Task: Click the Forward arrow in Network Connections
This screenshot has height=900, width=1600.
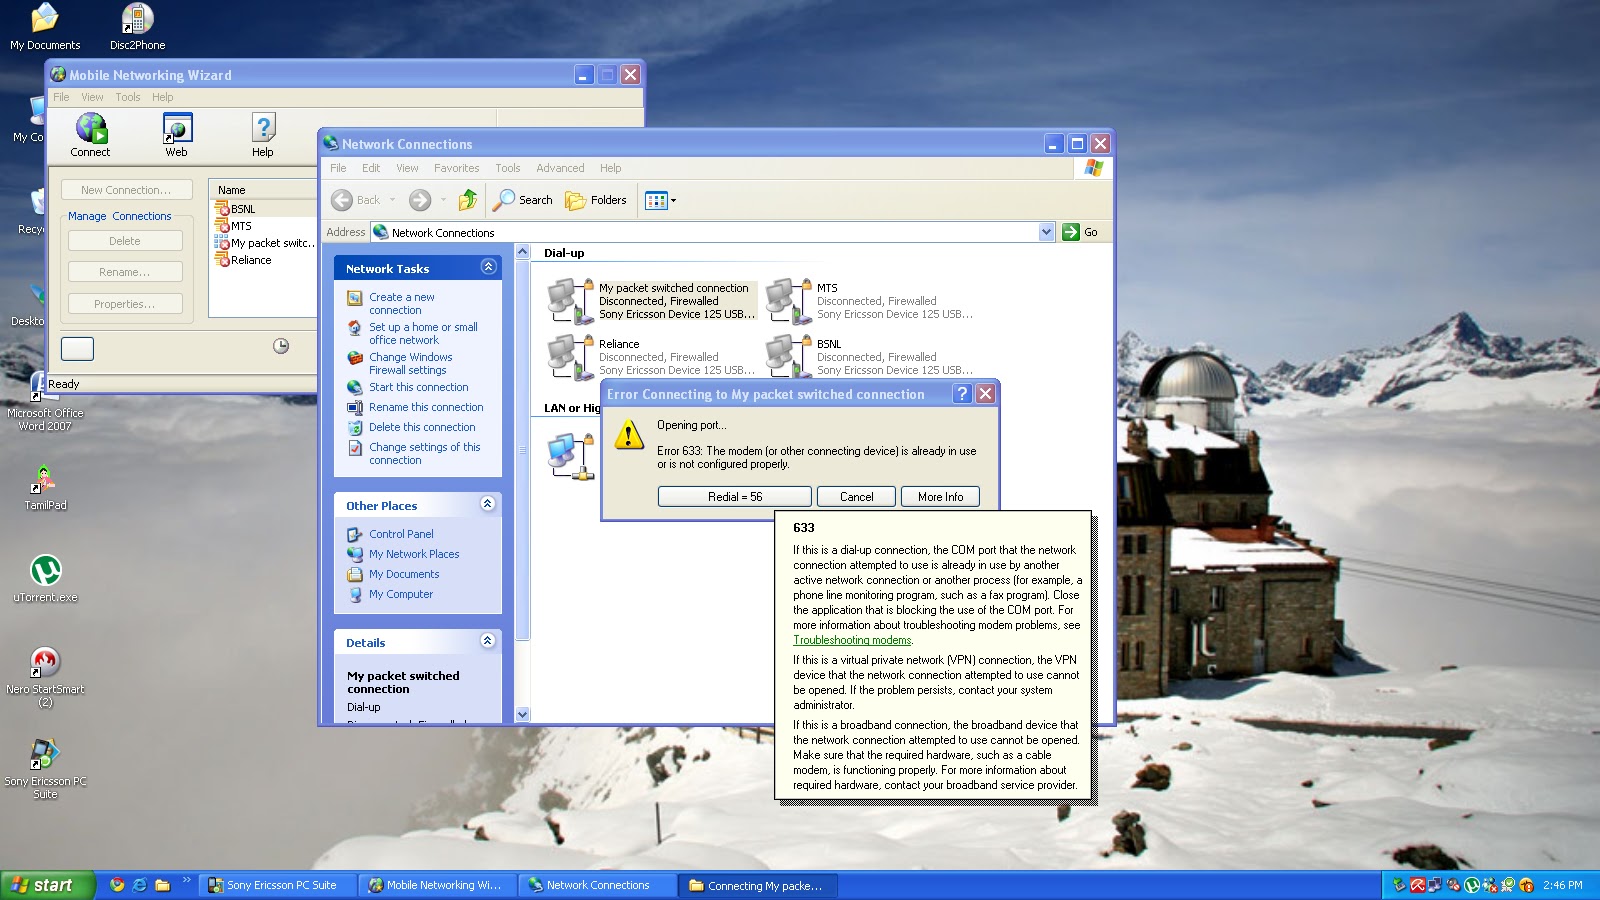Action: pos(420,200)
